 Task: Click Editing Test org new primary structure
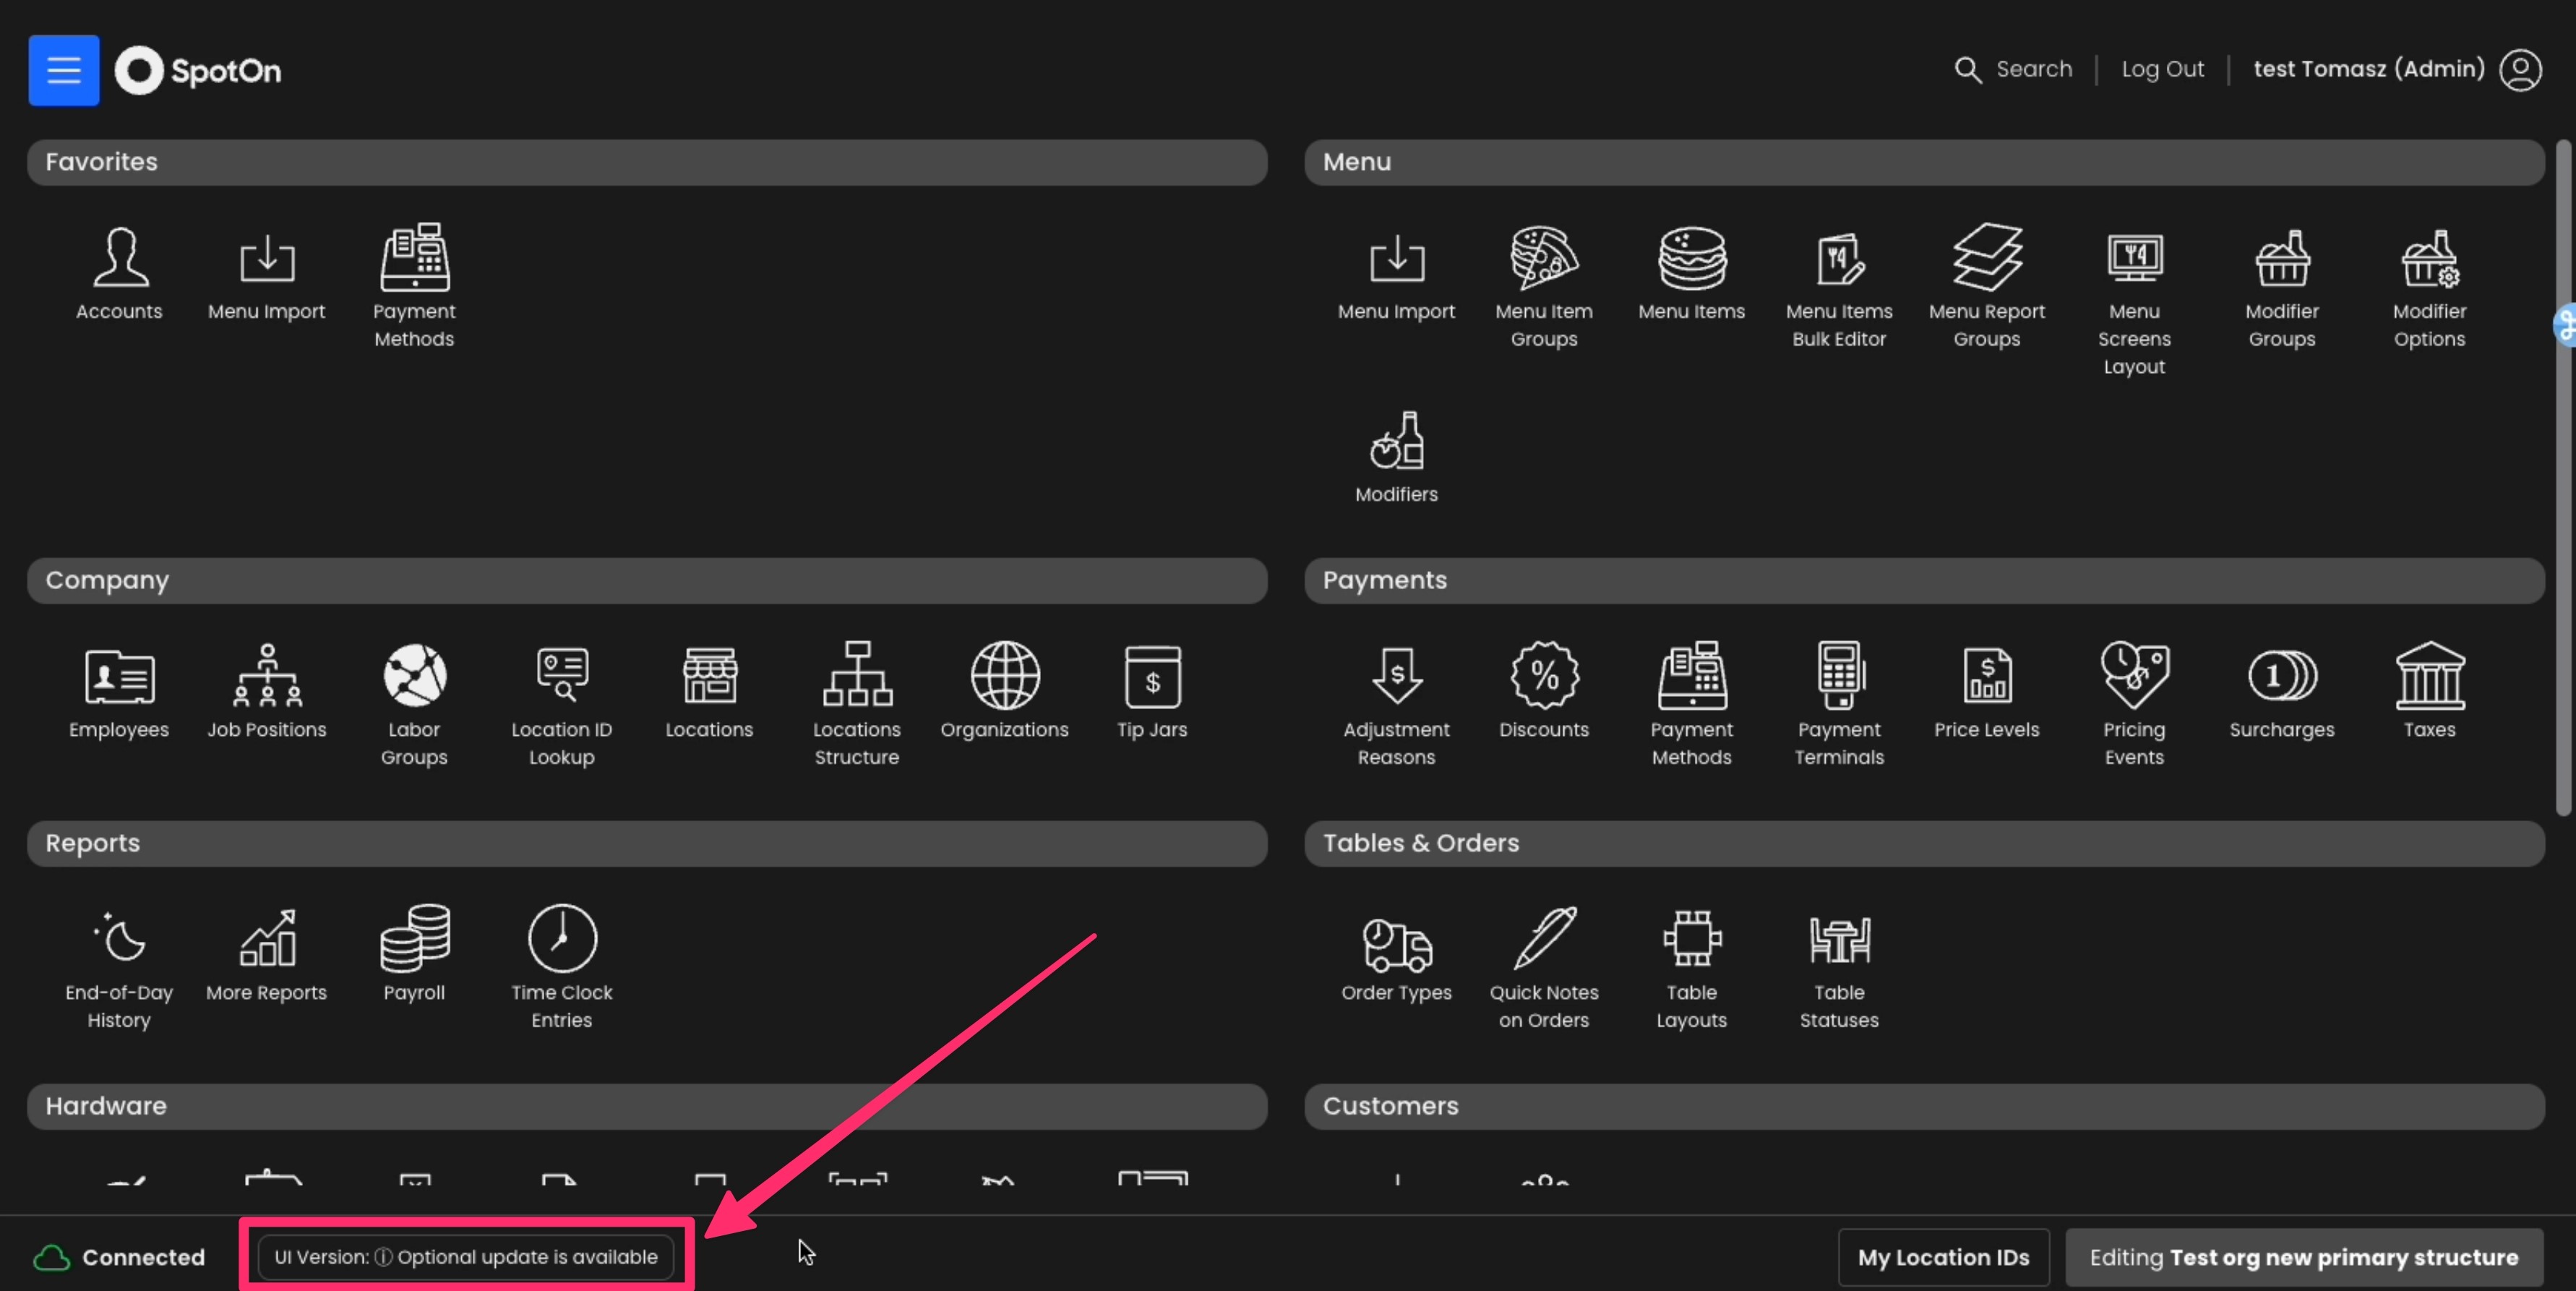pos(2303,1257)
